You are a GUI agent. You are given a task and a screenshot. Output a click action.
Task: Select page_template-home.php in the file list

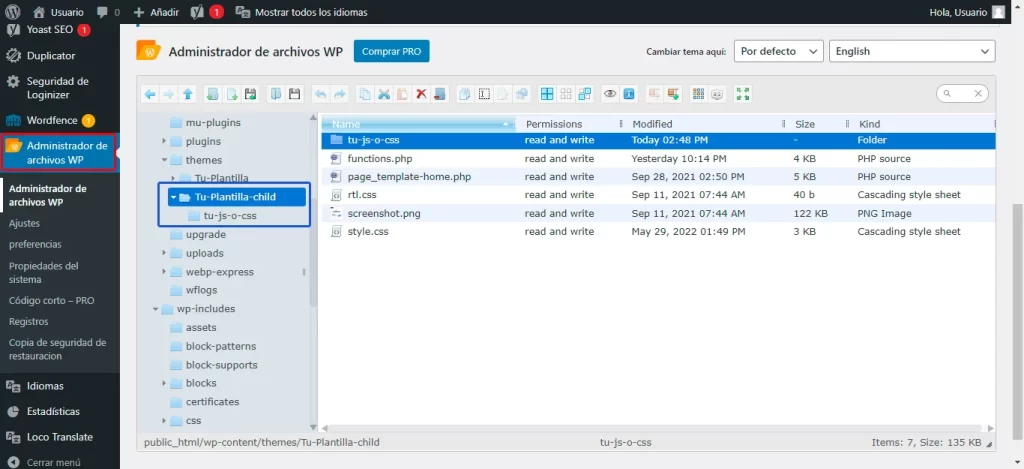click(x=659, y=176)
